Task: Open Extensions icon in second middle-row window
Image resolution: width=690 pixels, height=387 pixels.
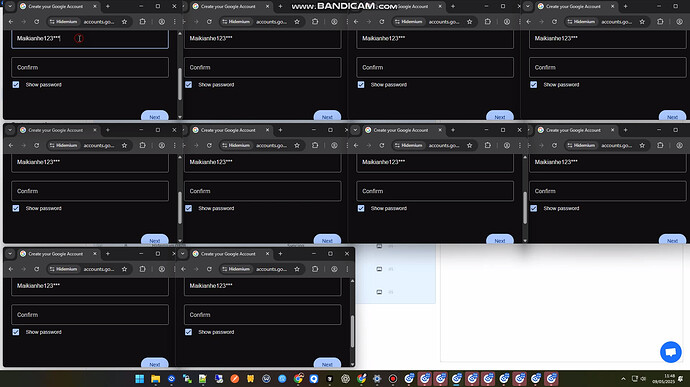Action: pyautogui.click(x=315, y=145)
